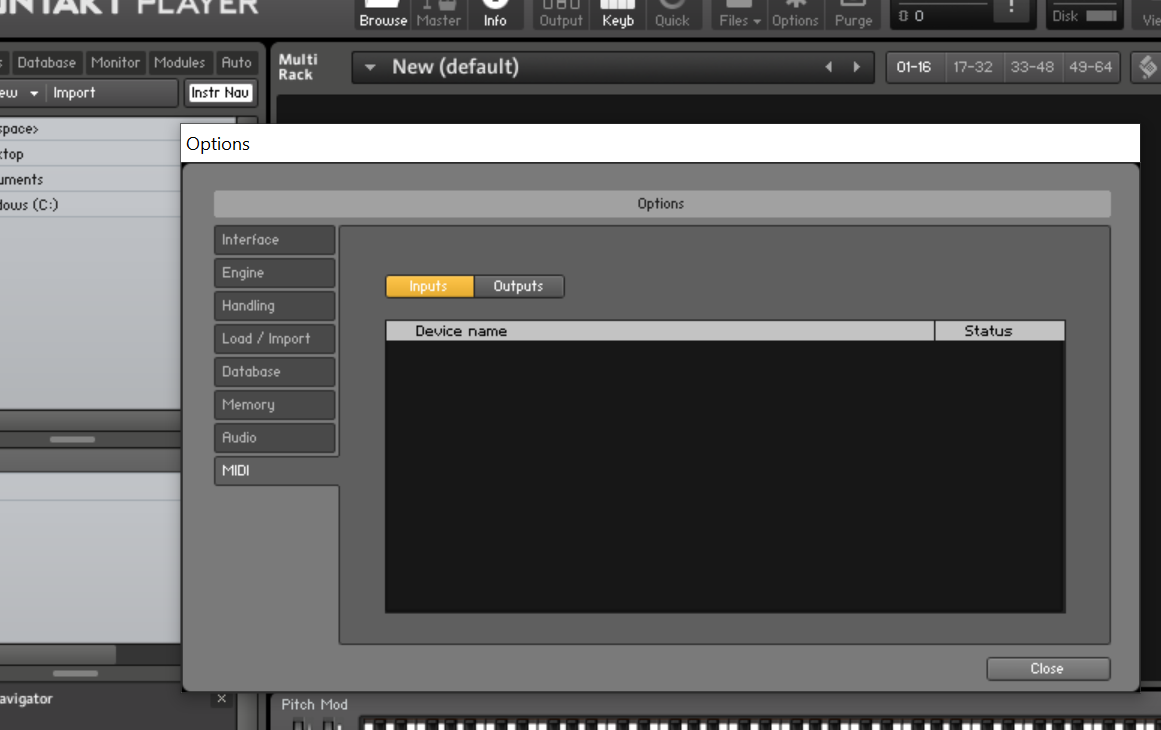The width and height of the screenshot is (1161, 730).
Task: Open the Quick-load toolbar button
Action: (672, 14)
